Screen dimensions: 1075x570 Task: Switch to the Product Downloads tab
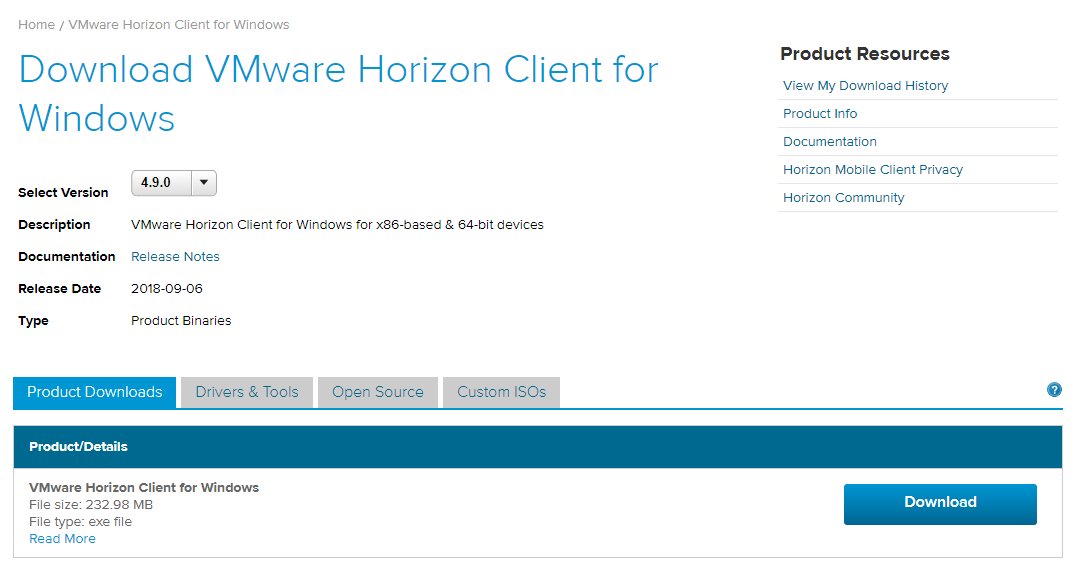(95, 392)
